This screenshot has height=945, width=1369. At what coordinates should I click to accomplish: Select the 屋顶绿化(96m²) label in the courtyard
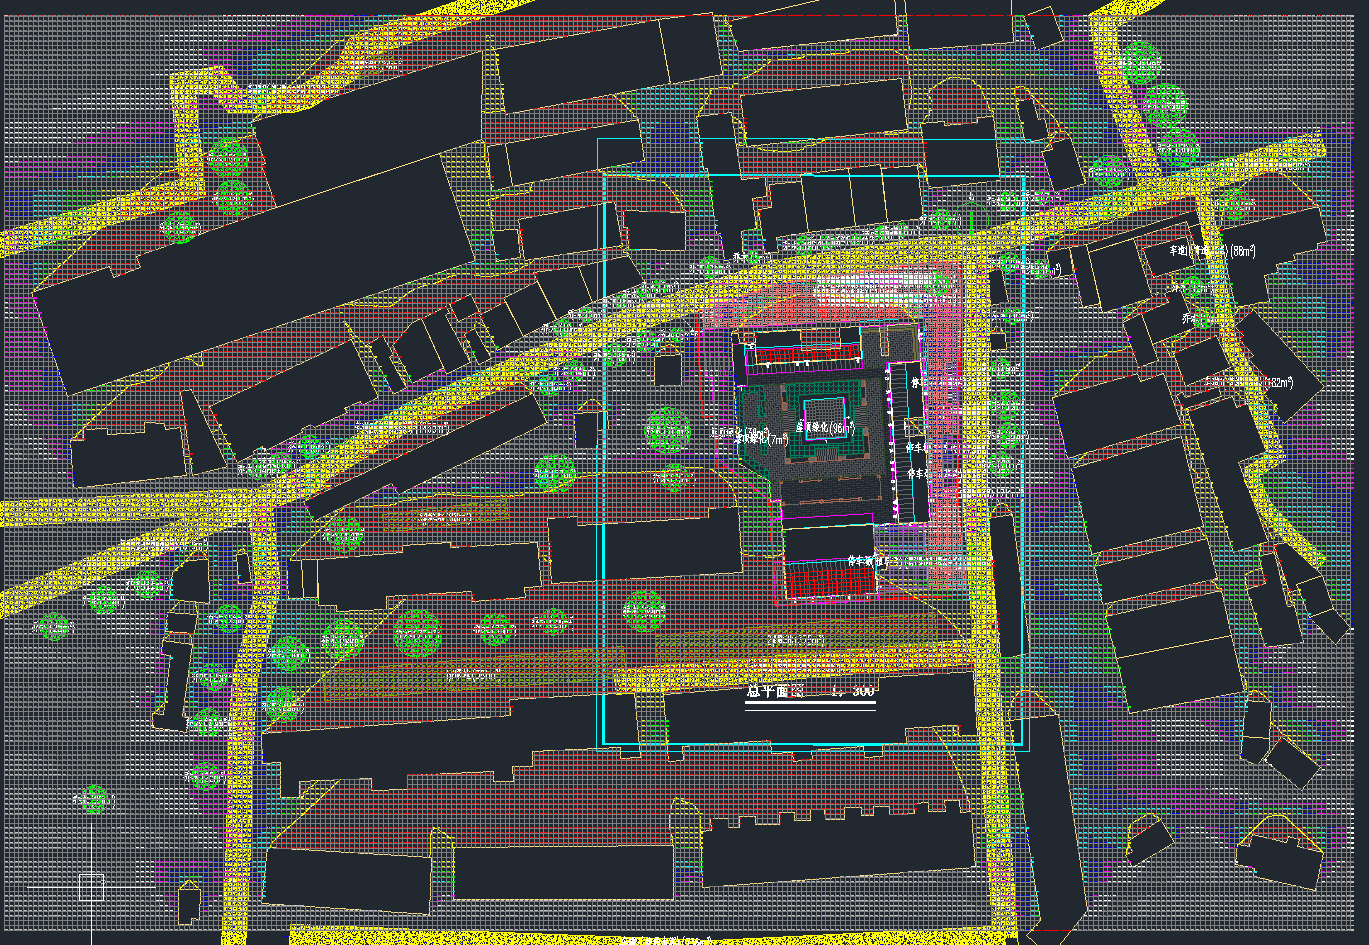click(x=824, y=428)
